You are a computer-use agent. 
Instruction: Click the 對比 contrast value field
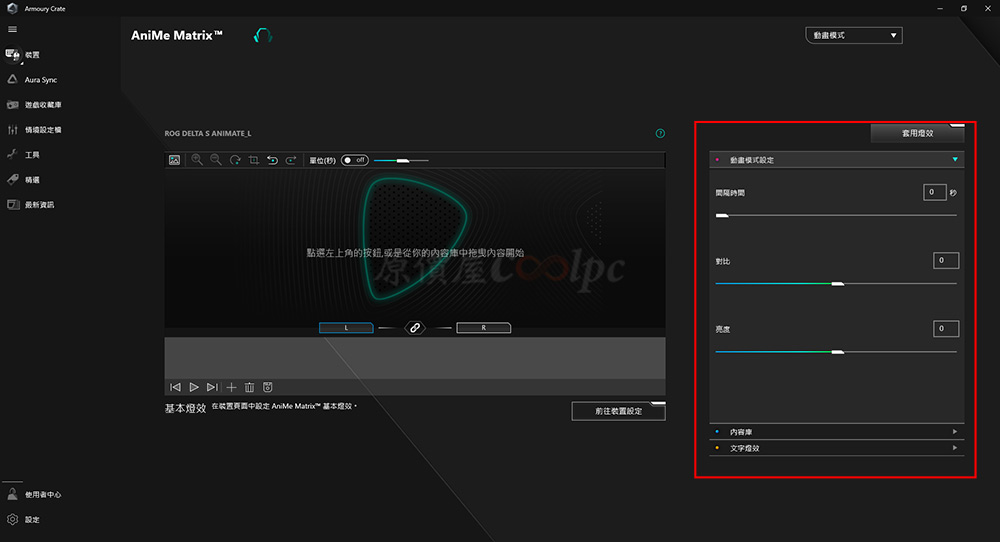(946, 260)
